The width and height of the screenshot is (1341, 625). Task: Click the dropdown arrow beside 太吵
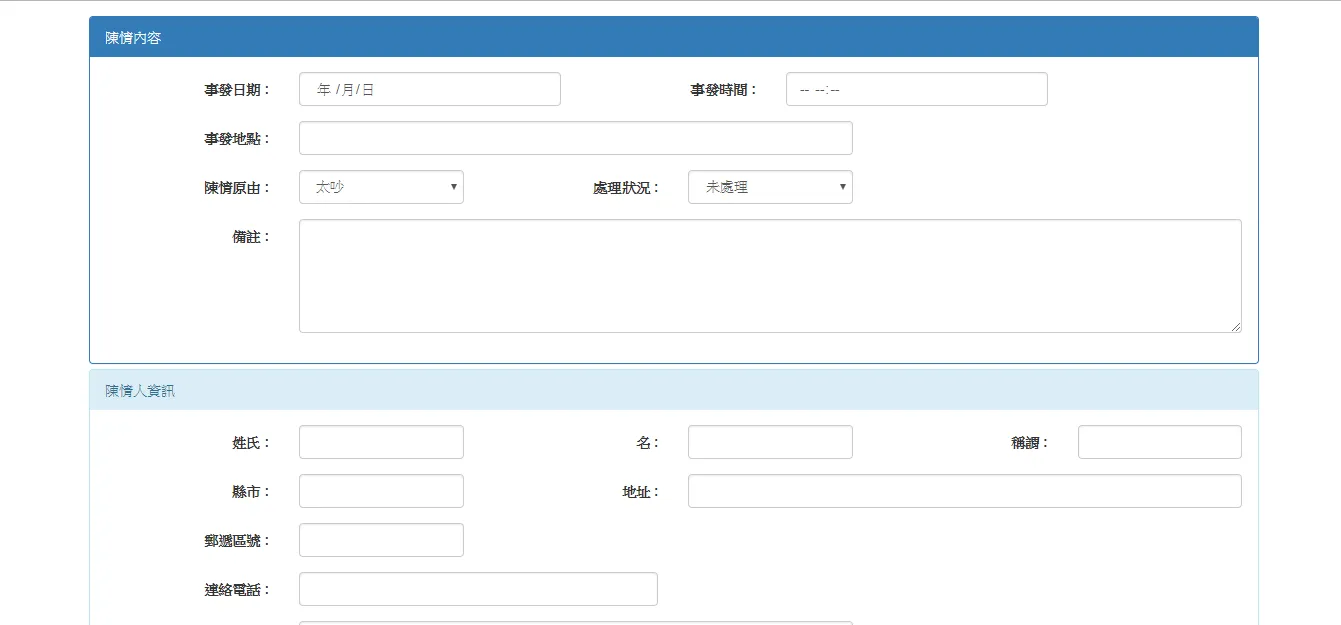453,187
